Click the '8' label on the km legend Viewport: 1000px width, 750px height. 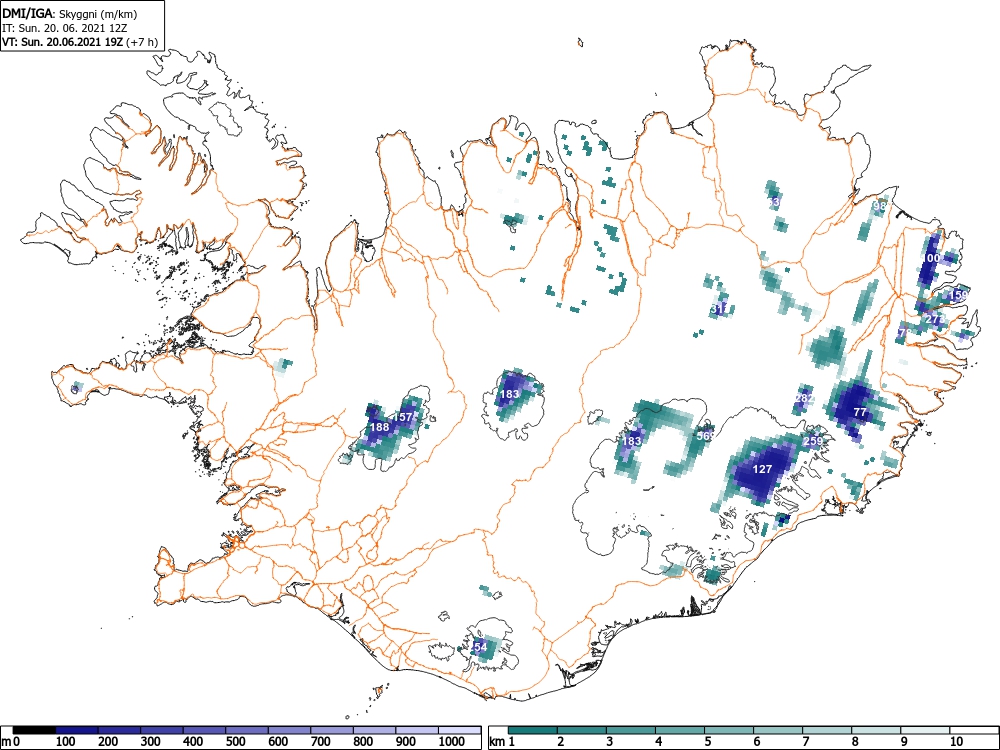[855, 742]
